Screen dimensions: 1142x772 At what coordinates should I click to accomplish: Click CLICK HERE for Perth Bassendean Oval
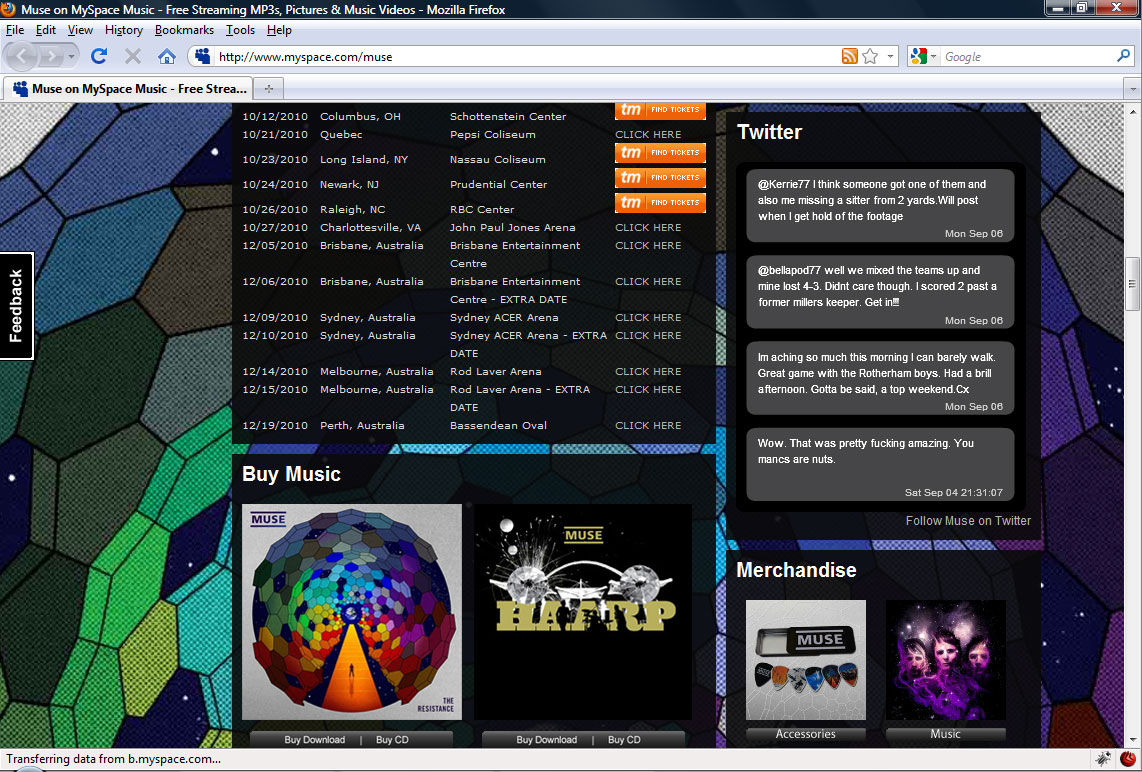coord(648,425)
